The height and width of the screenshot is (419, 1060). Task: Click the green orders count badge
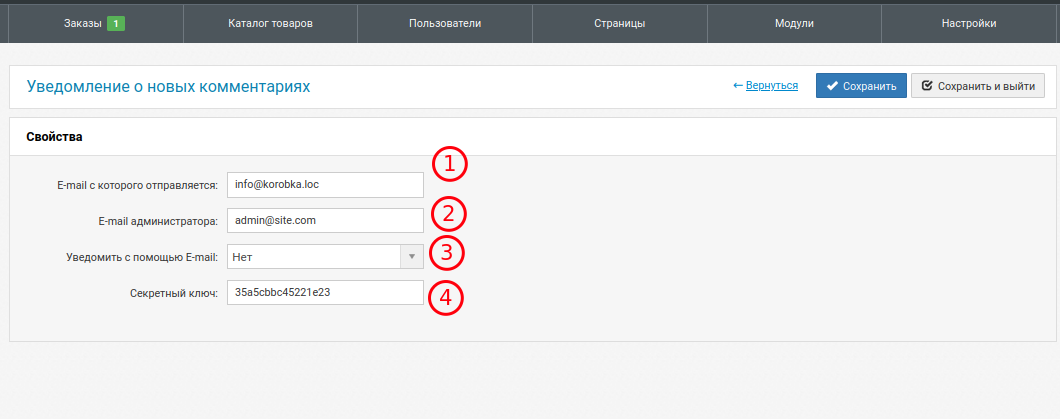click(x=116, y=24)
